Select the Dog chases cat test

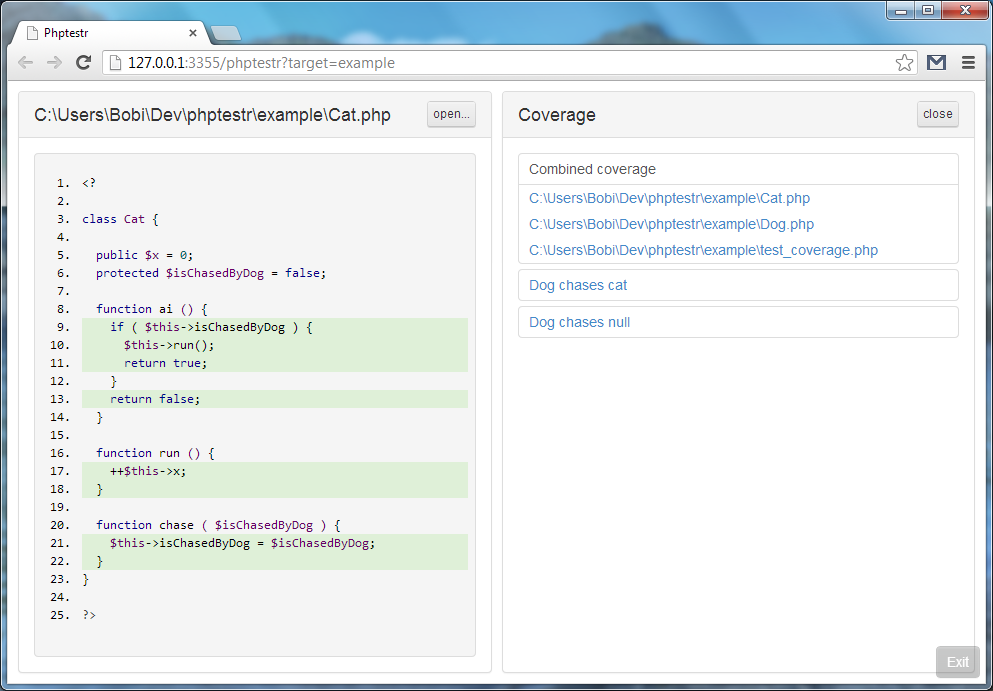(x=578, y=285)
